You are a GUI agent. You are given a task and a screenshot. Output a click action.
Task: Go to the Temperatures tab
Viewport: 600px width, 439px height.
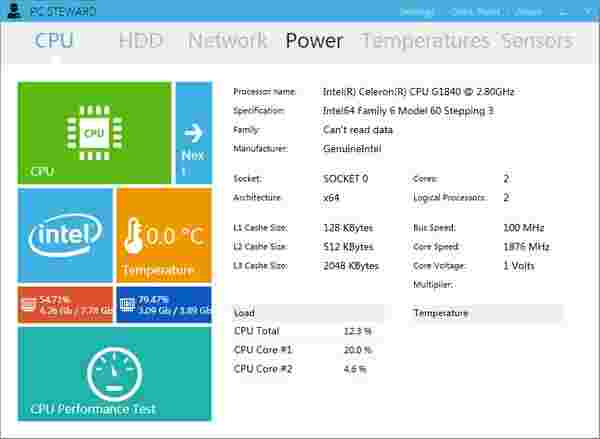click(425, 40)
